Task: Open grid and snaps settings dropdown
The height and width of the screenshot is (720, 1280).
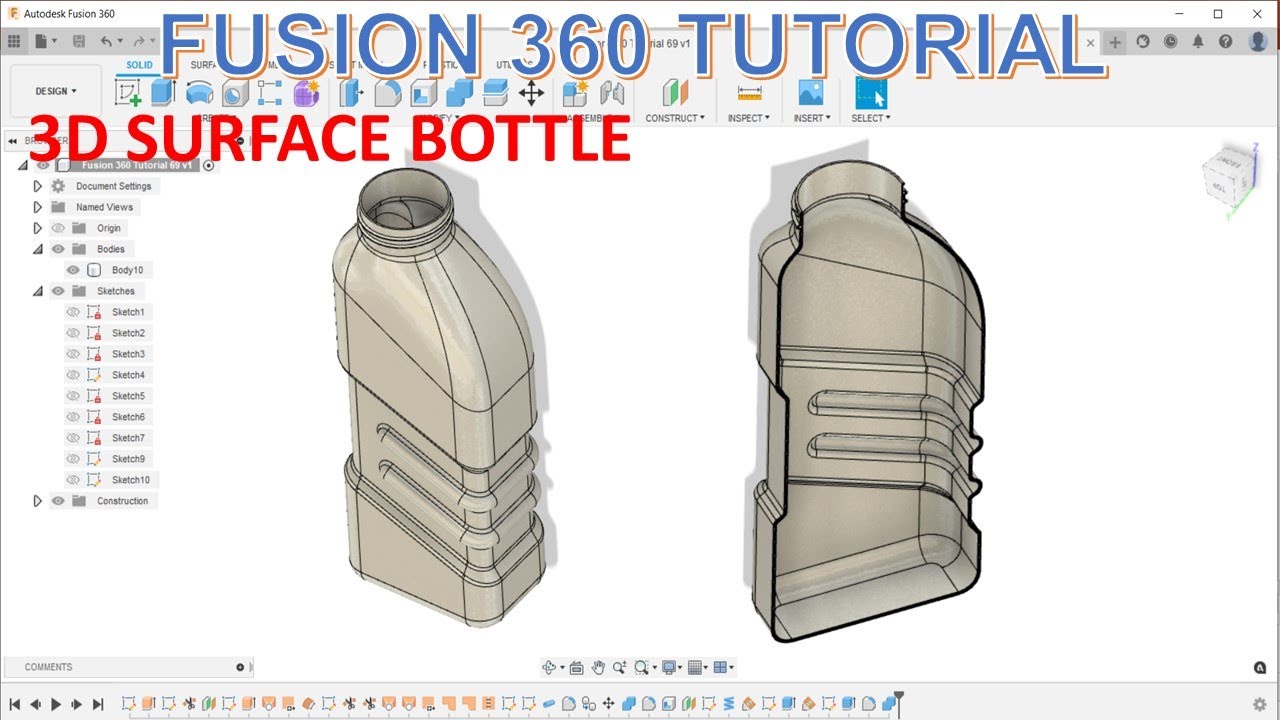Action: pyautogui.click(x=698, y=667)
